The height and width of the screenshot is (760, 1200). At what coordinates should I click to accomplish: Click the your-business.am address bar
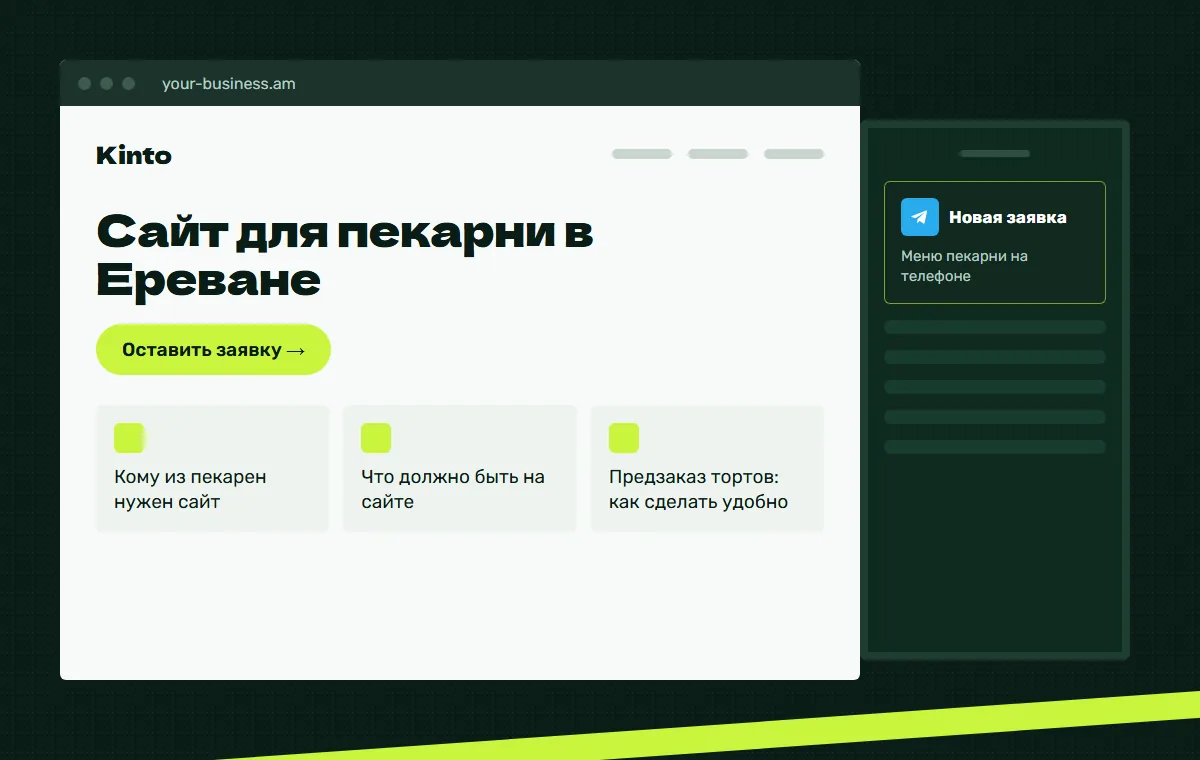[x=229, y=84]
